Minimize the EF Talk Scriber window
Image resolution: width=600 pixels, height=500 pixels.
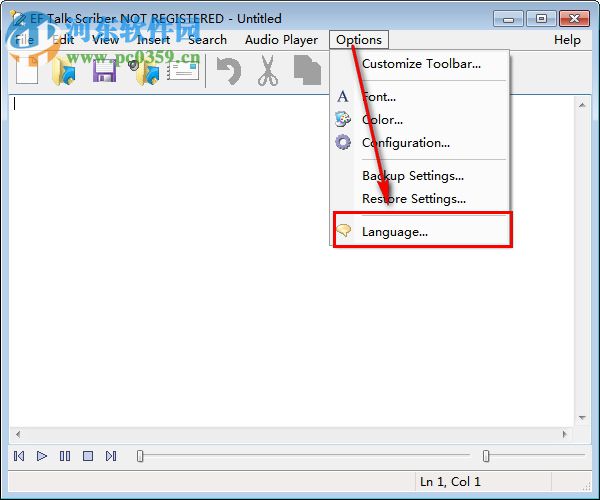pos(508,18)
